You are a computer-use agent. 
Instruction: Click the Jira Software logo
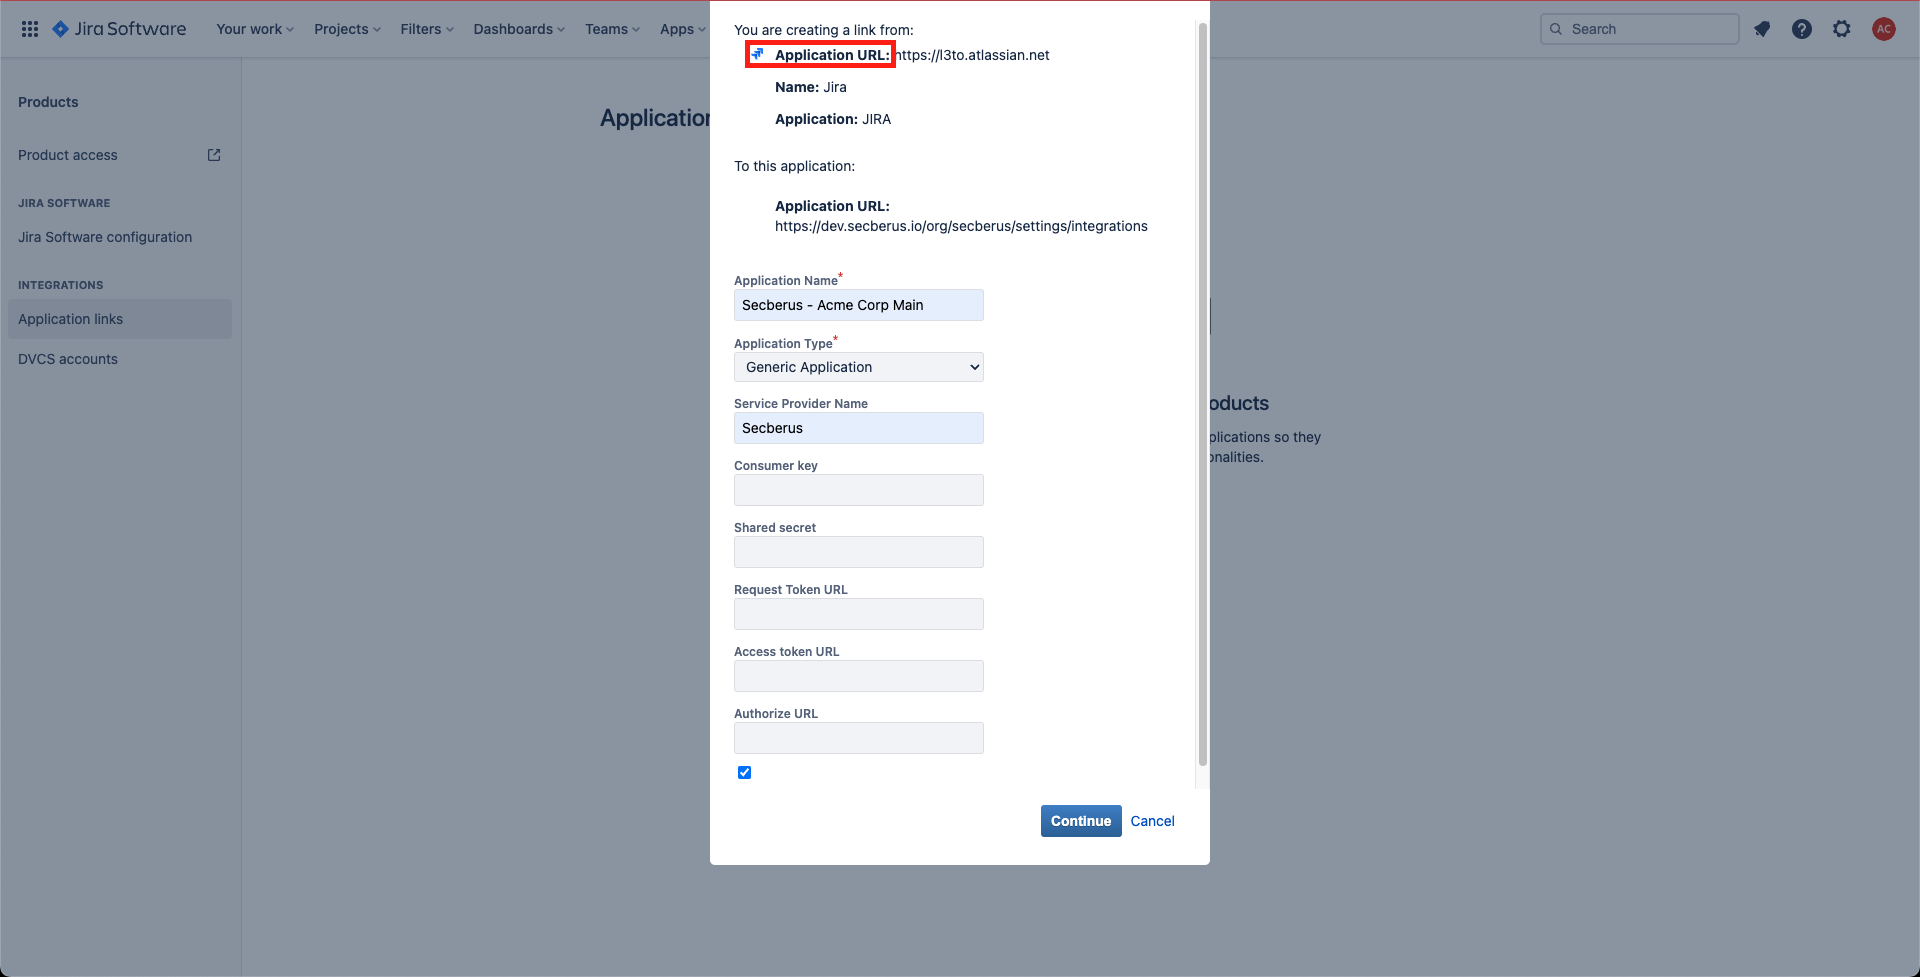[x=119, y=29]
